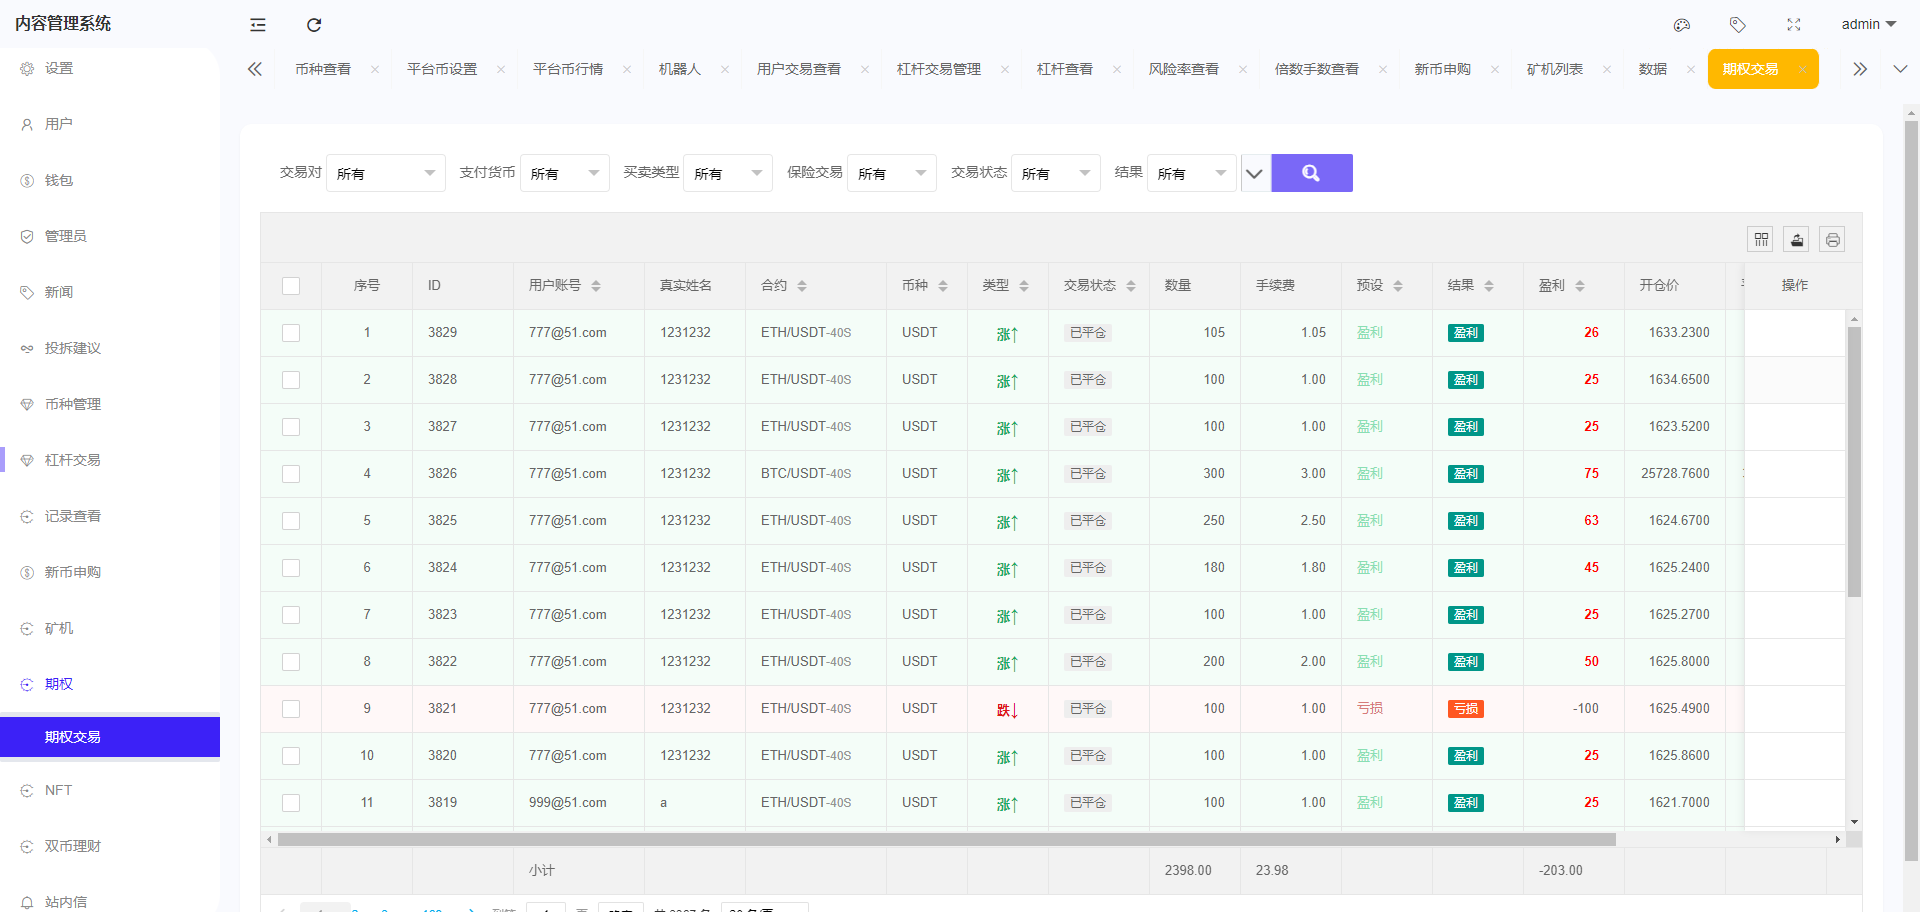Open the admin account dropdown
The image size is (1920, 912).
(1868, 24)
